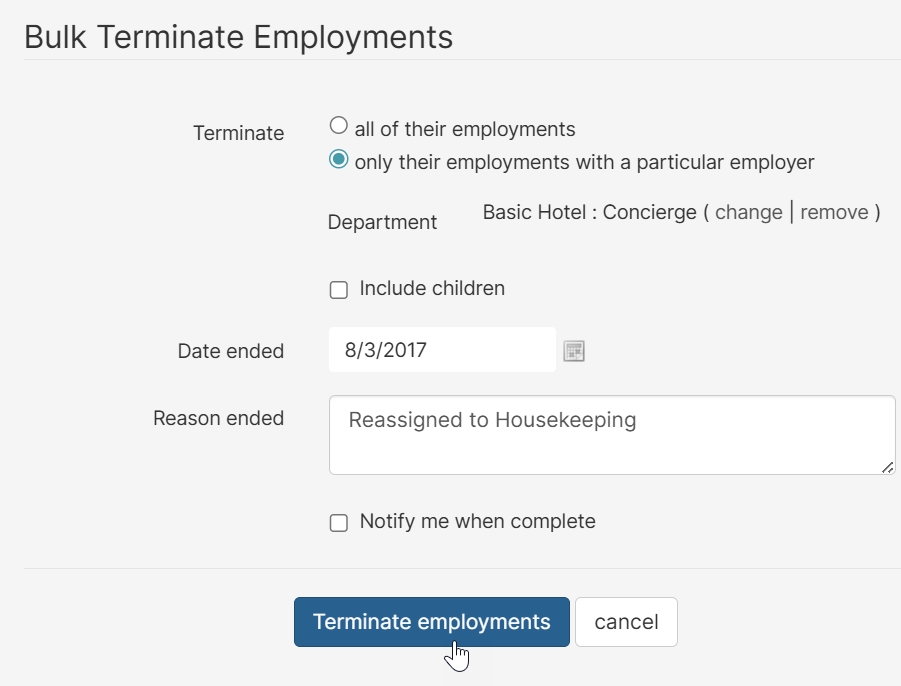Image resolution: width=901 pixels, height=686 pixels.
Task: Click the "Notify me when complete" label text
Action: coord(477,522)
